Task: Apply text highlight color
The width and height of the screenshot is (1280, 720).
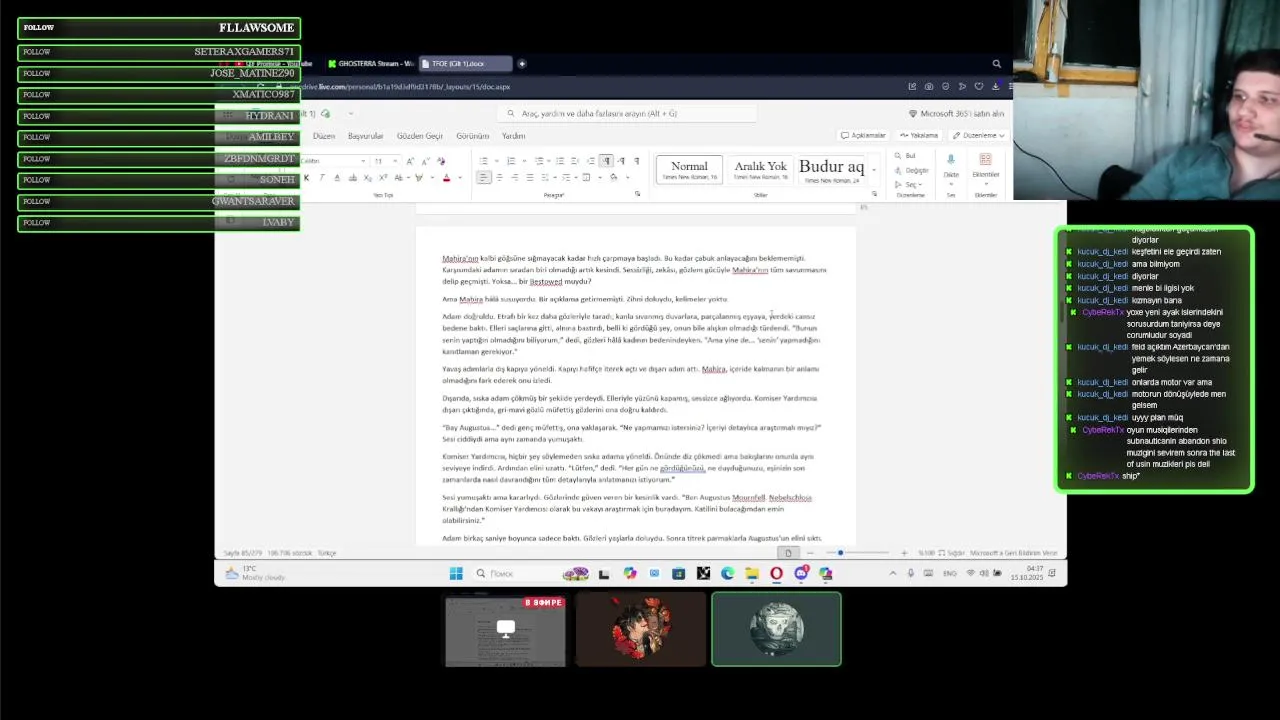Action: click(419, 177)
